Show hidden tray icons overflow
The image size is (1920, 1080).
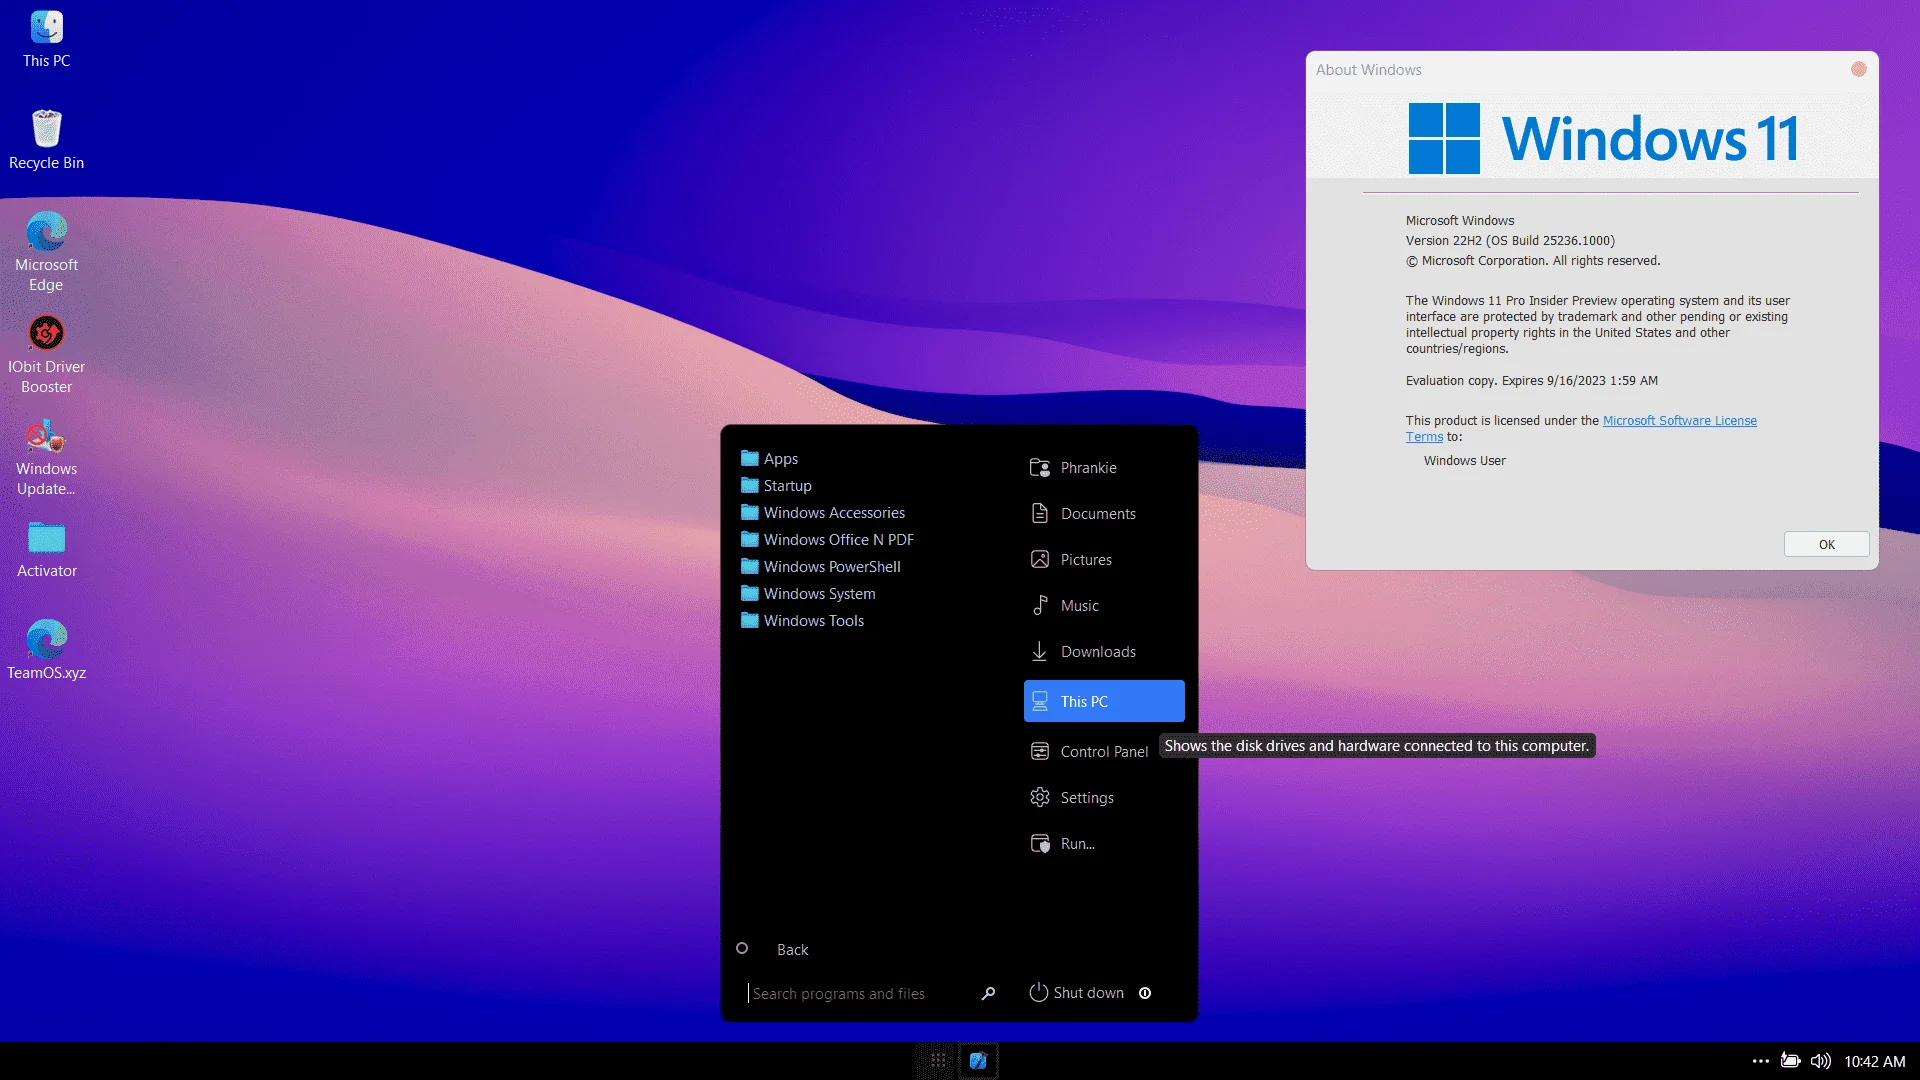(1761, 1061)
